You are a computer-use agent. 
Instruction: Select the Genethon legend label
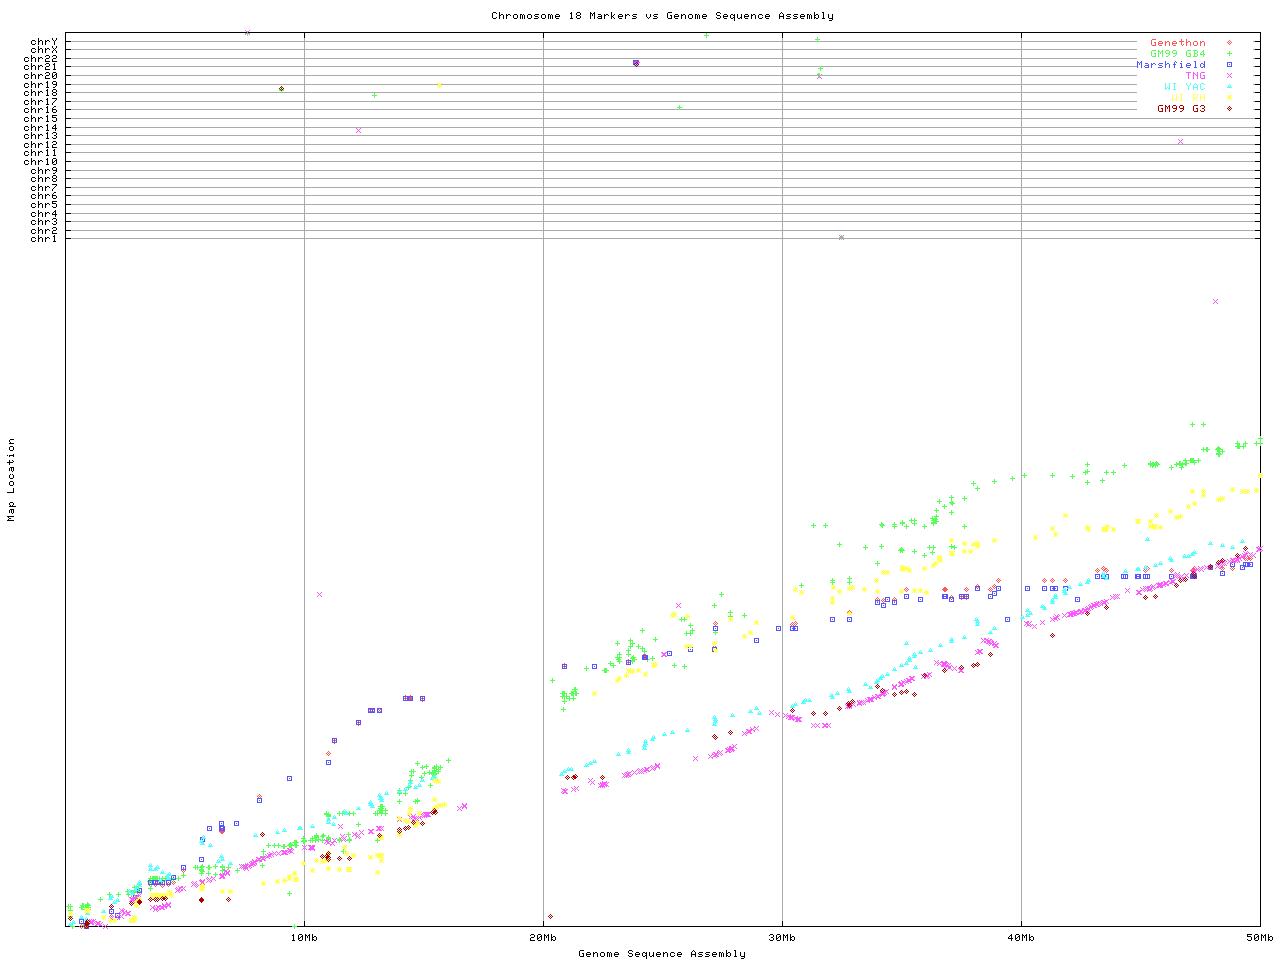click(1177, 43)
